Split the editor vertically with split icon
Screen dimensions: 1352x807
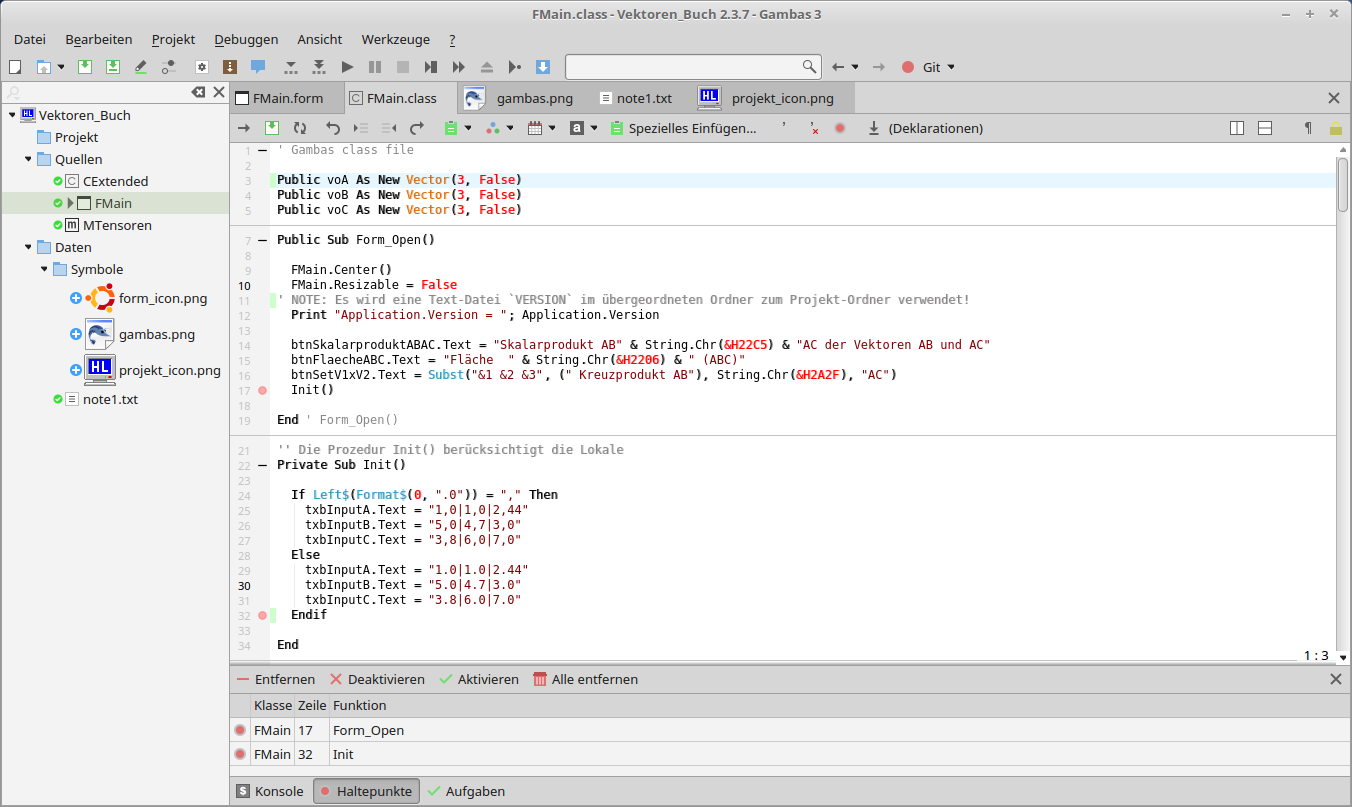click(1237, 128)
